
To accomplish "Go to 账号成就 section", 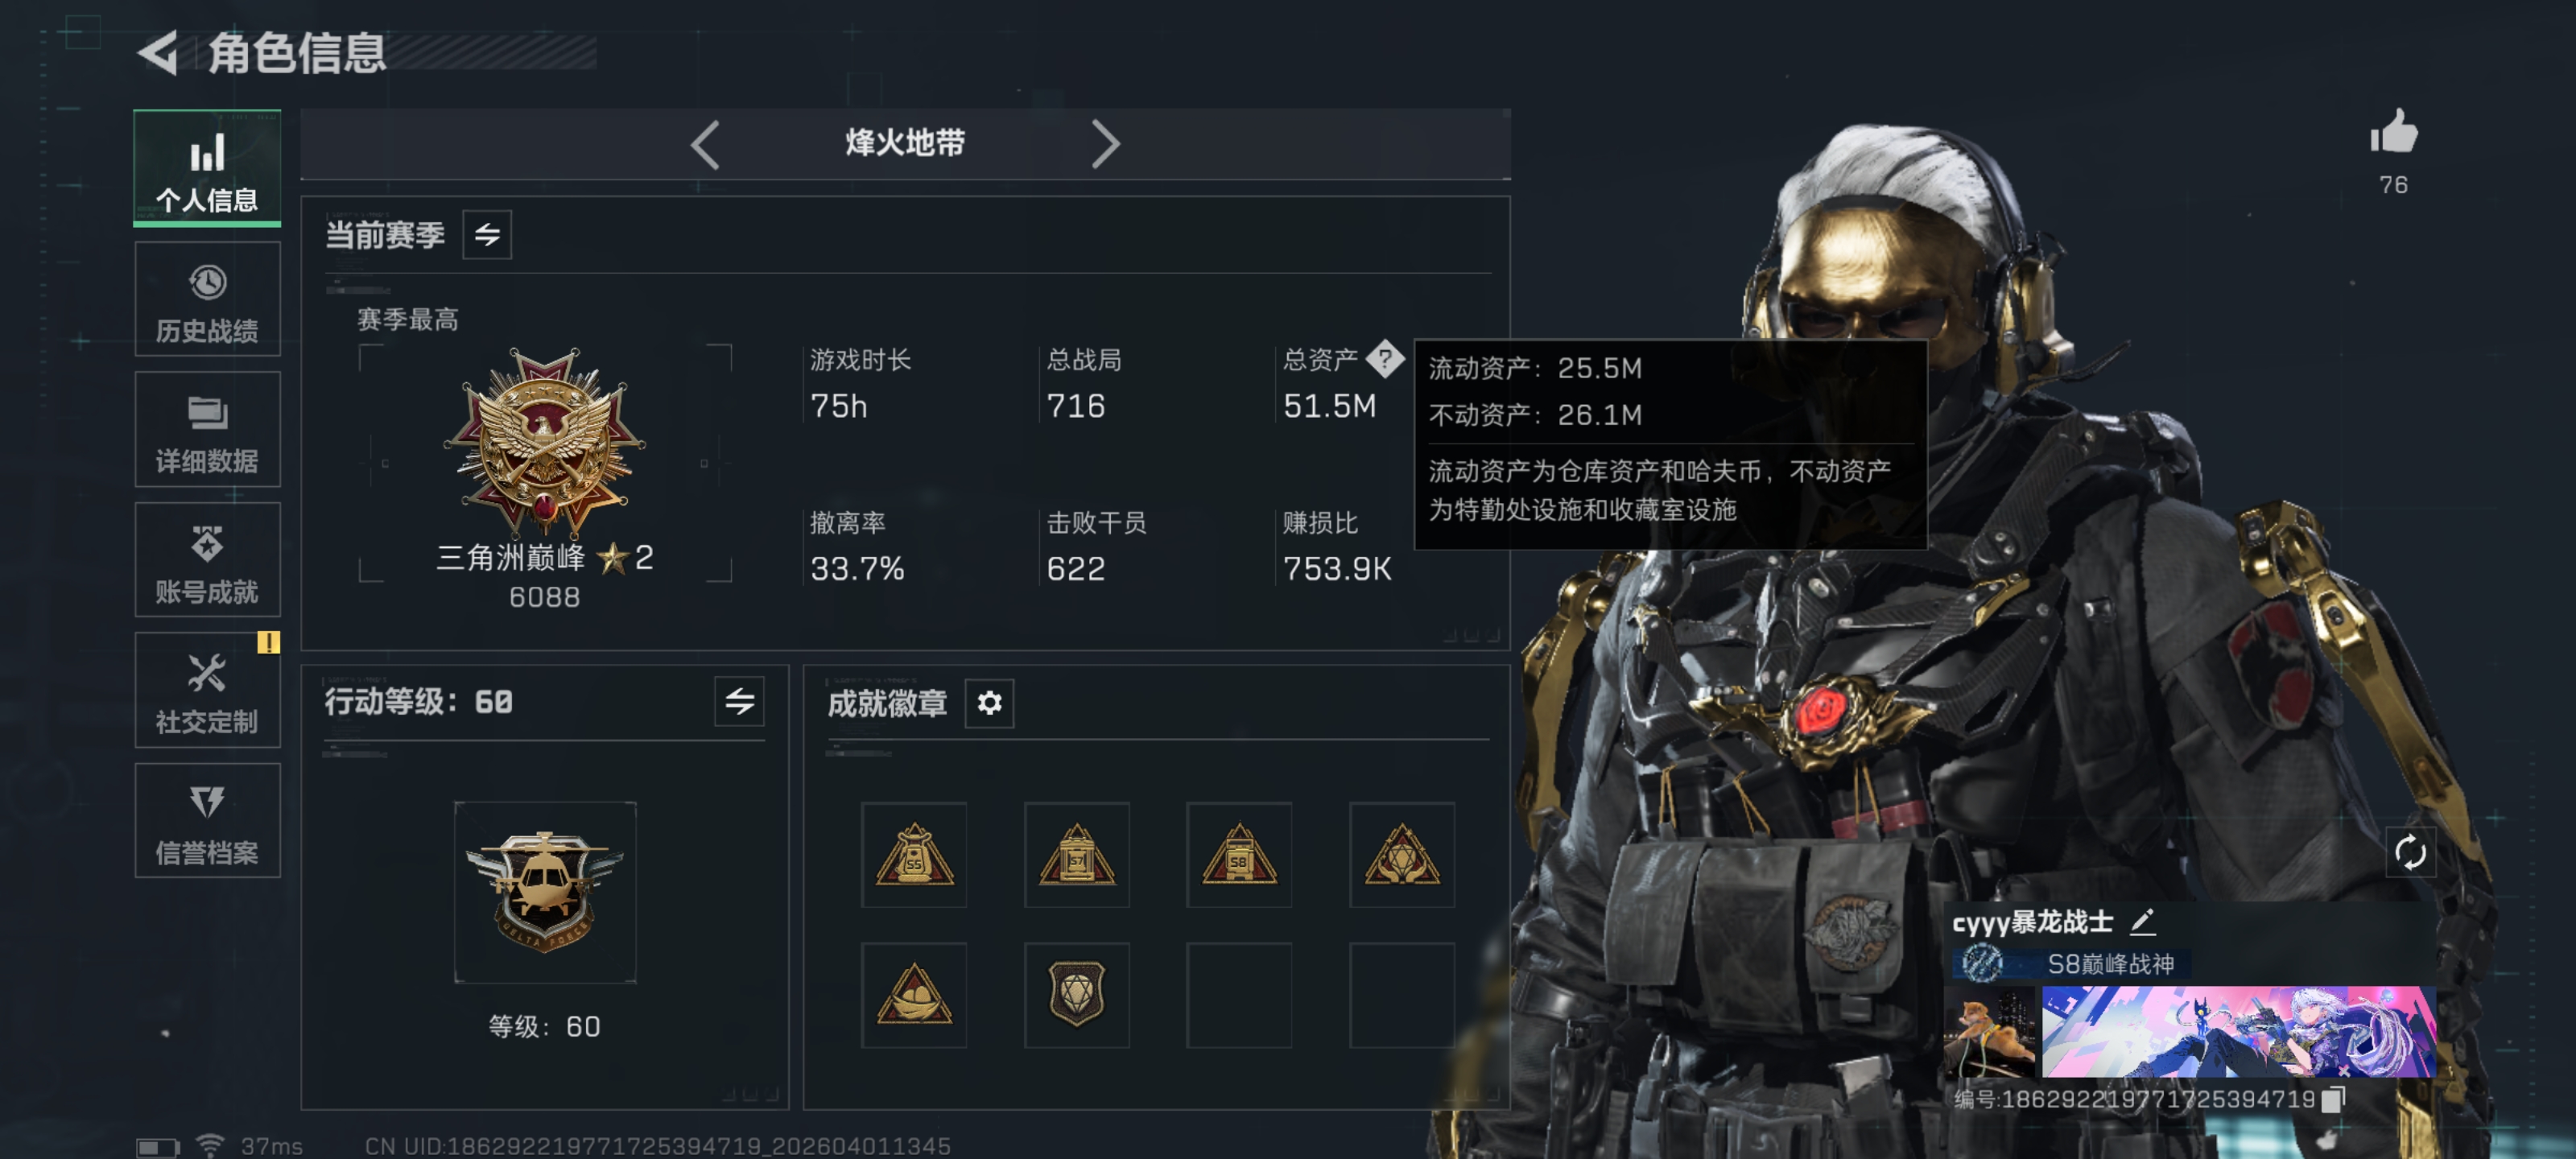I will (x=208, y=560).
